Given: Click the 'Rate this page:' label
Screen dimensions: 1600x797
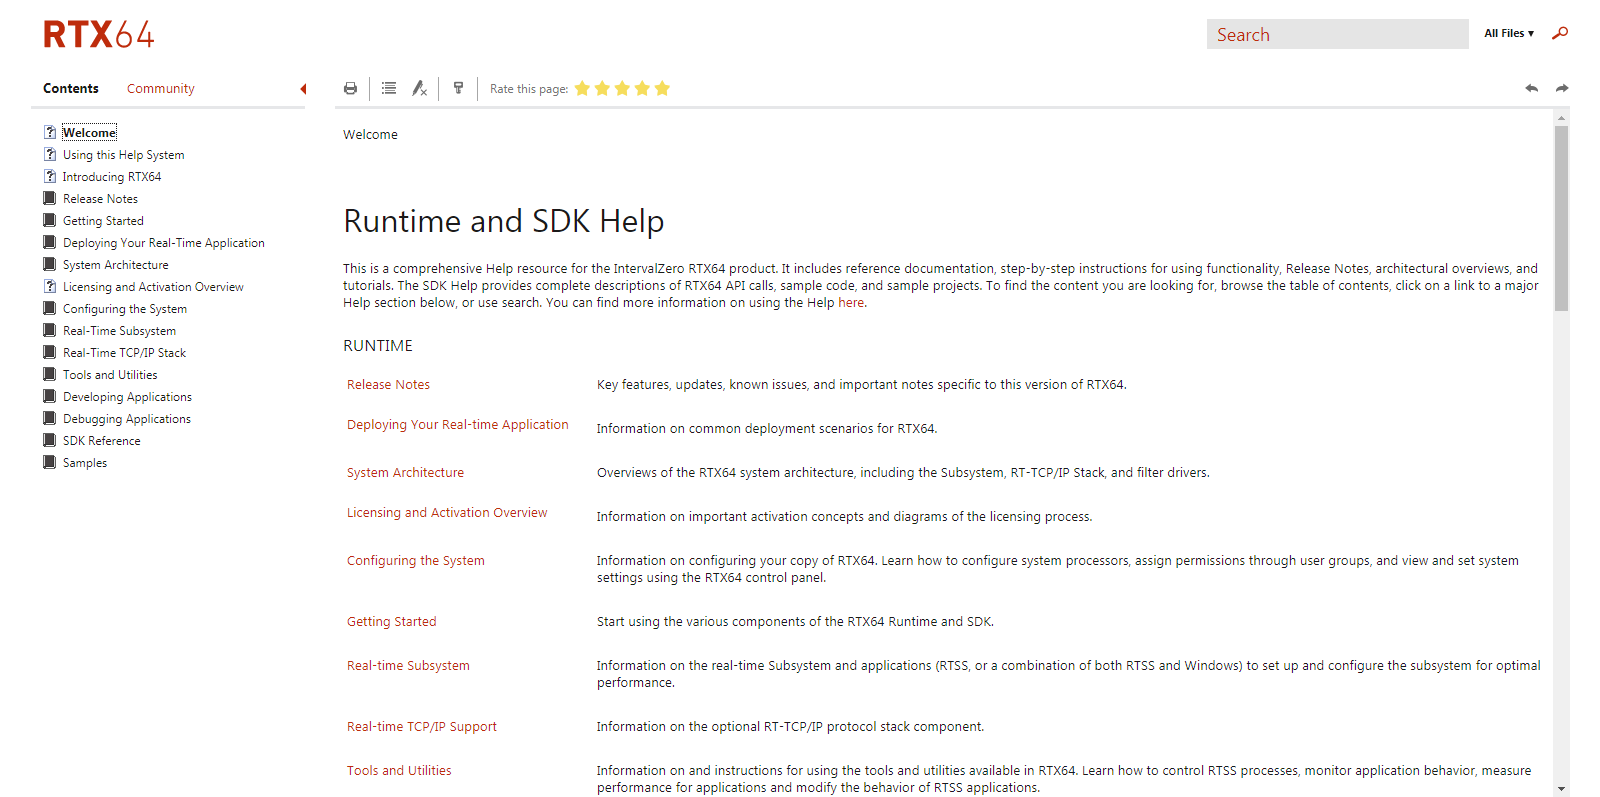Looking at the screenshot, I should point(529,89).
